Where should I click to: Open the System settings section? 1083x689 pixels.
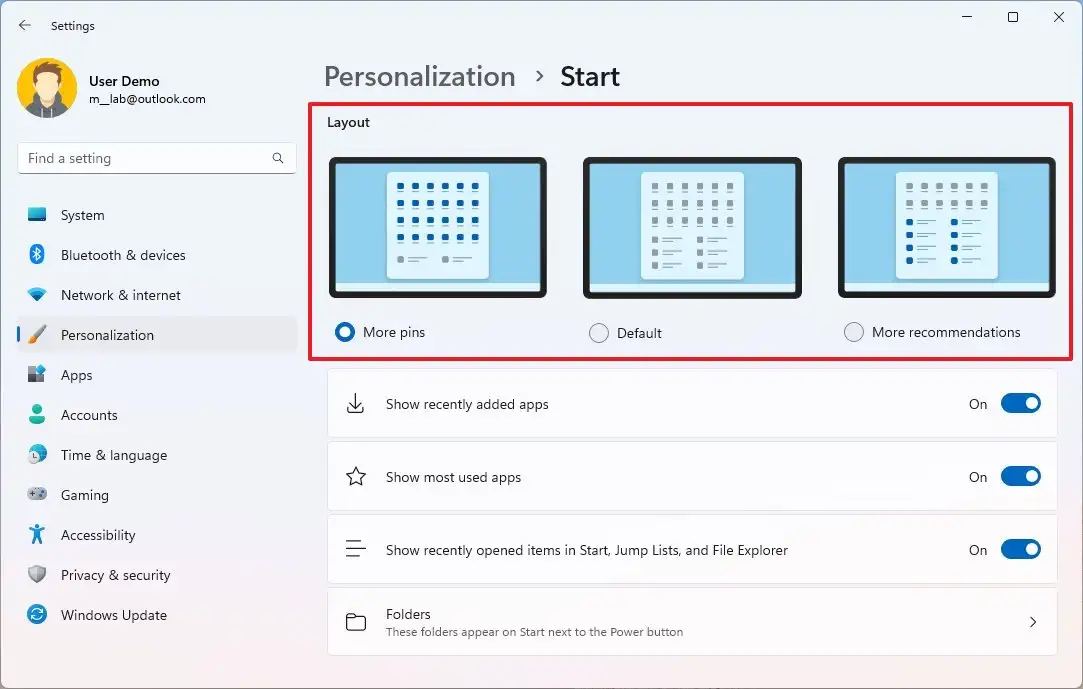[82, 215]
